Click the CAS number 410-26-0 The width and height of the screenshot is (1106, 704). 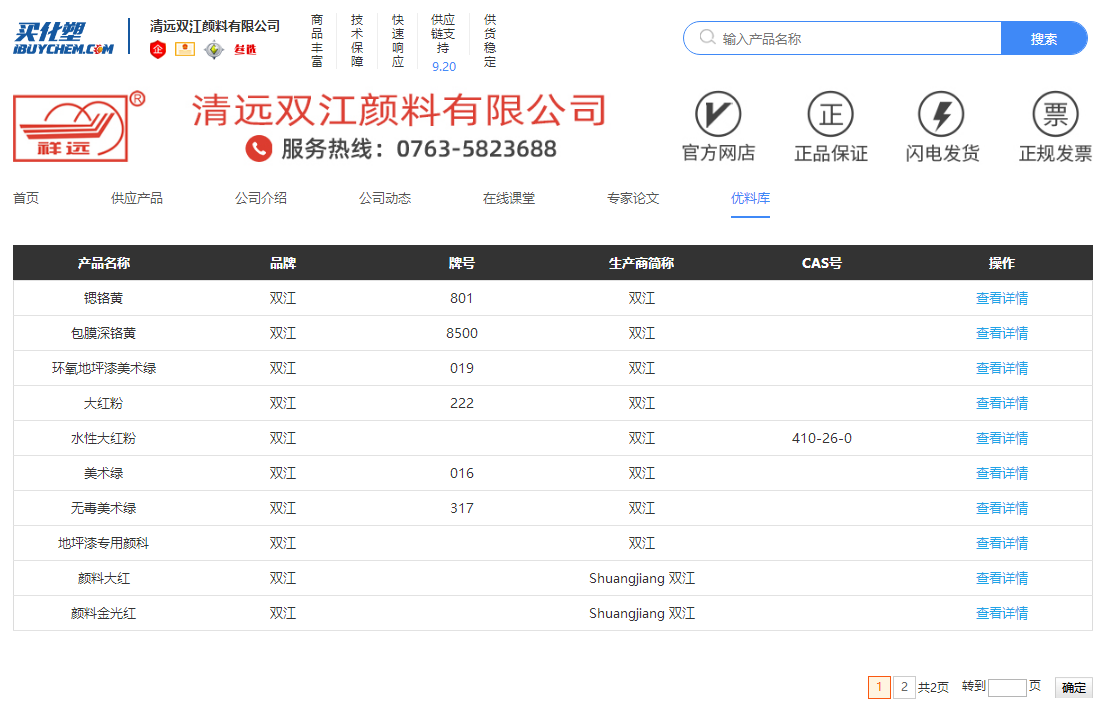point(822,438)
